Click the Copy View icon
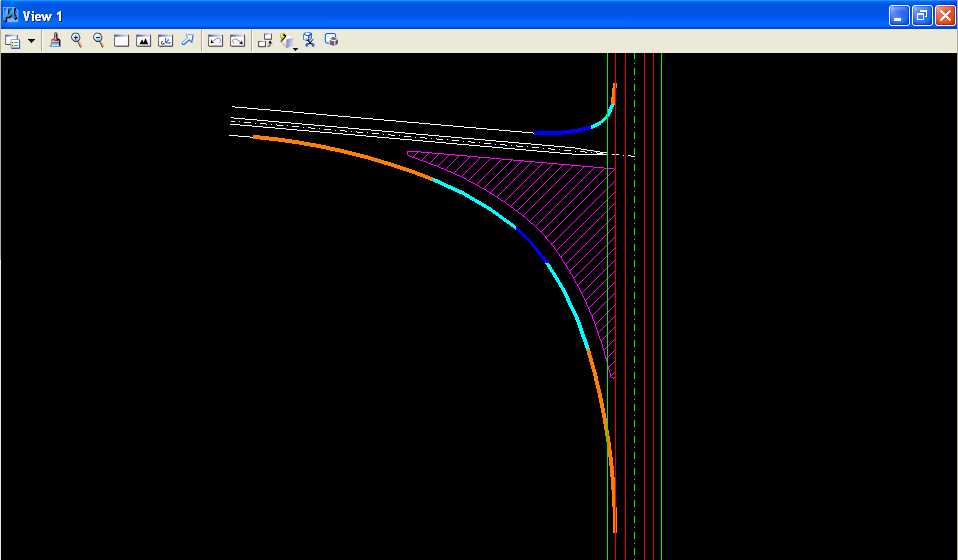958x560 pixels. tap(265, 41)
